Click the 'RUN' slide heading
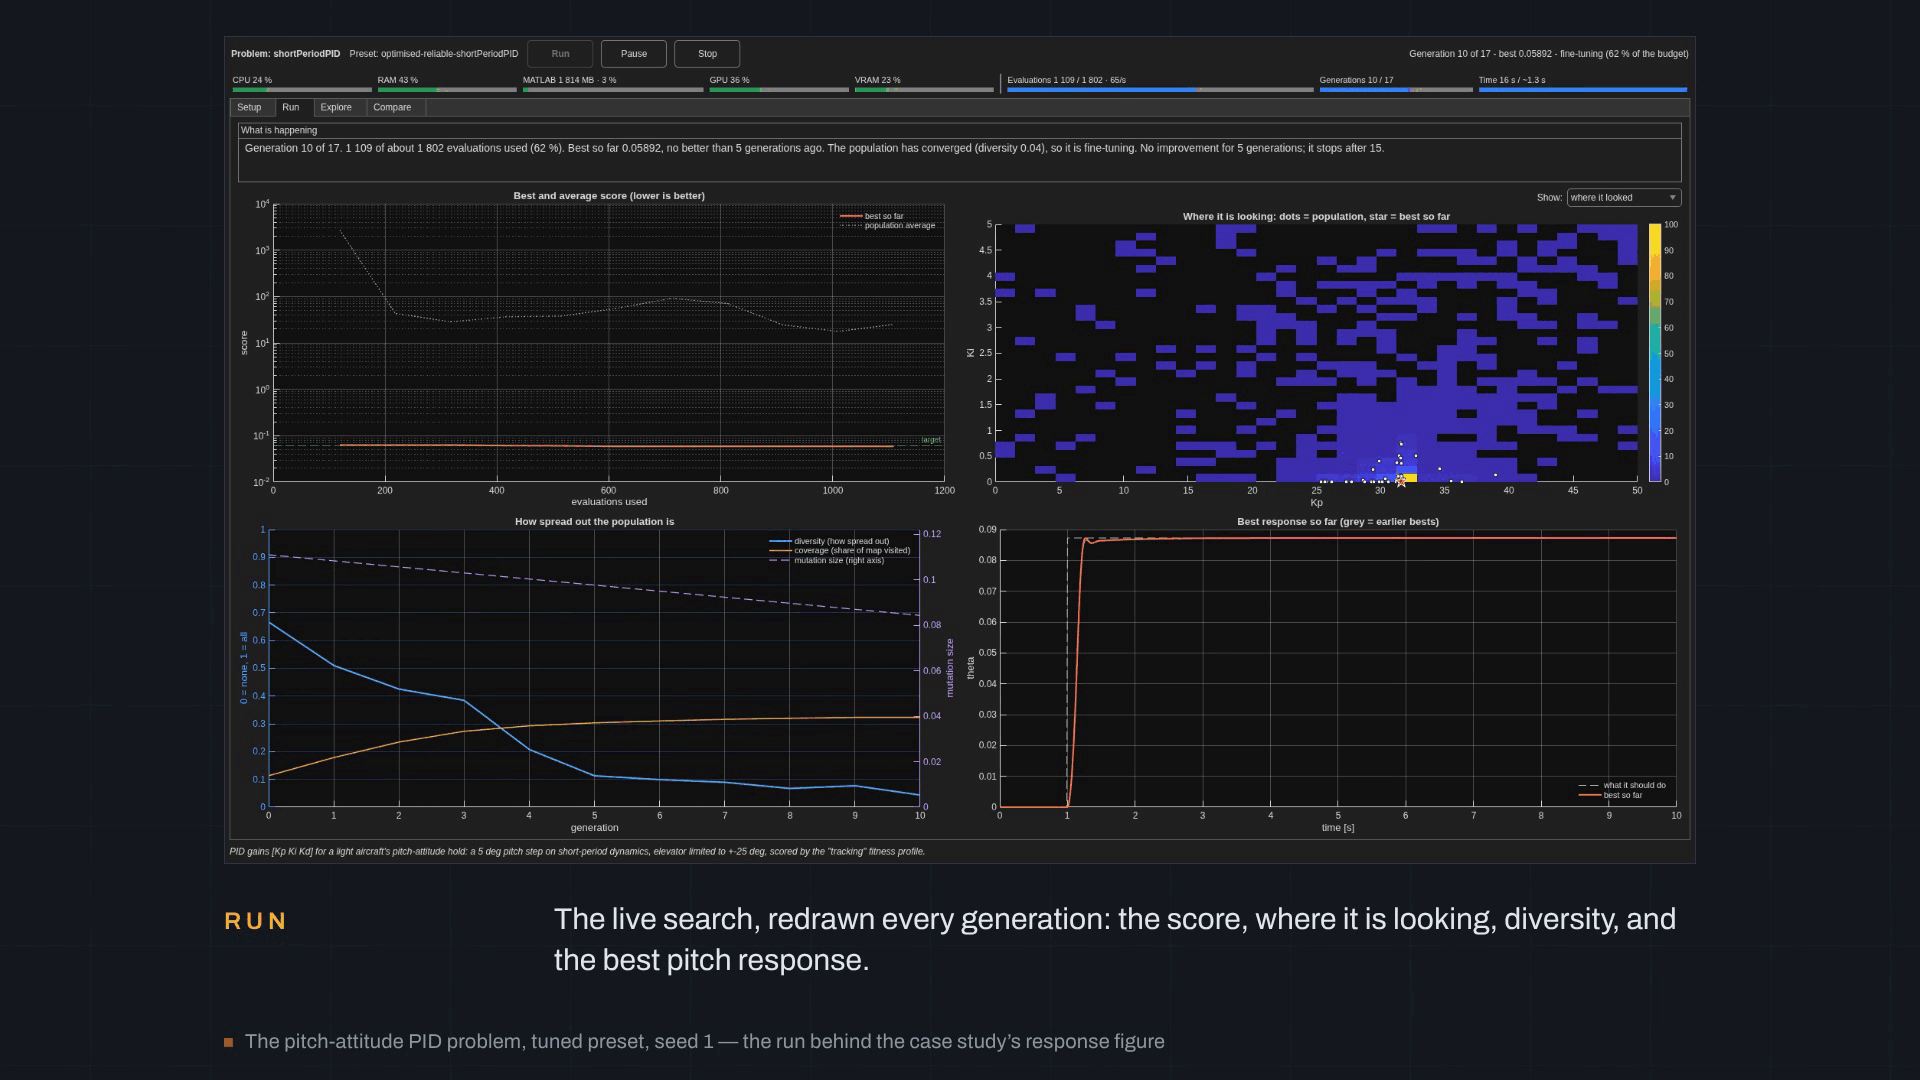The height and width of the screenshot is (1080, 1920). tap(256, 921)
